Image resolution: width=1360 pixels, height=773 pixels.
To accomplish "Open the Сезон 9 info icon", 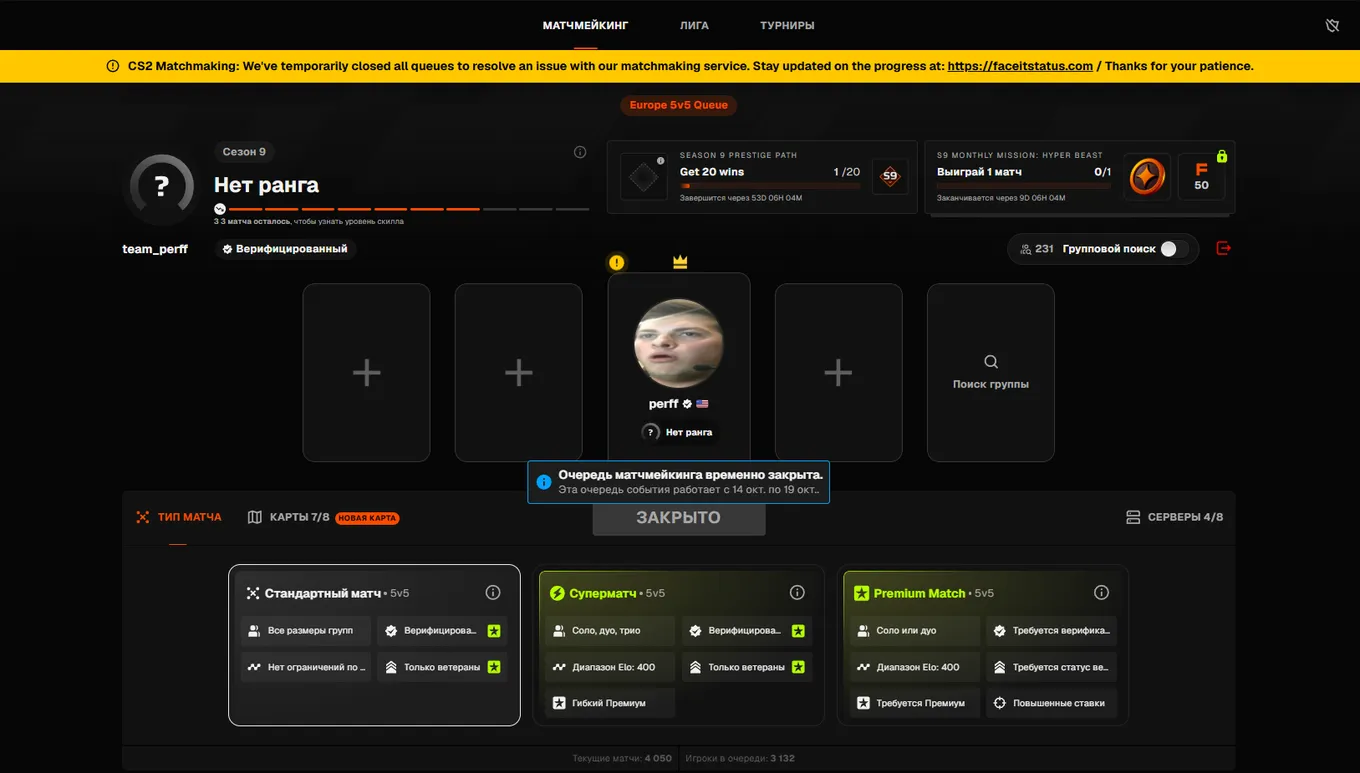I will click(580, 152).
